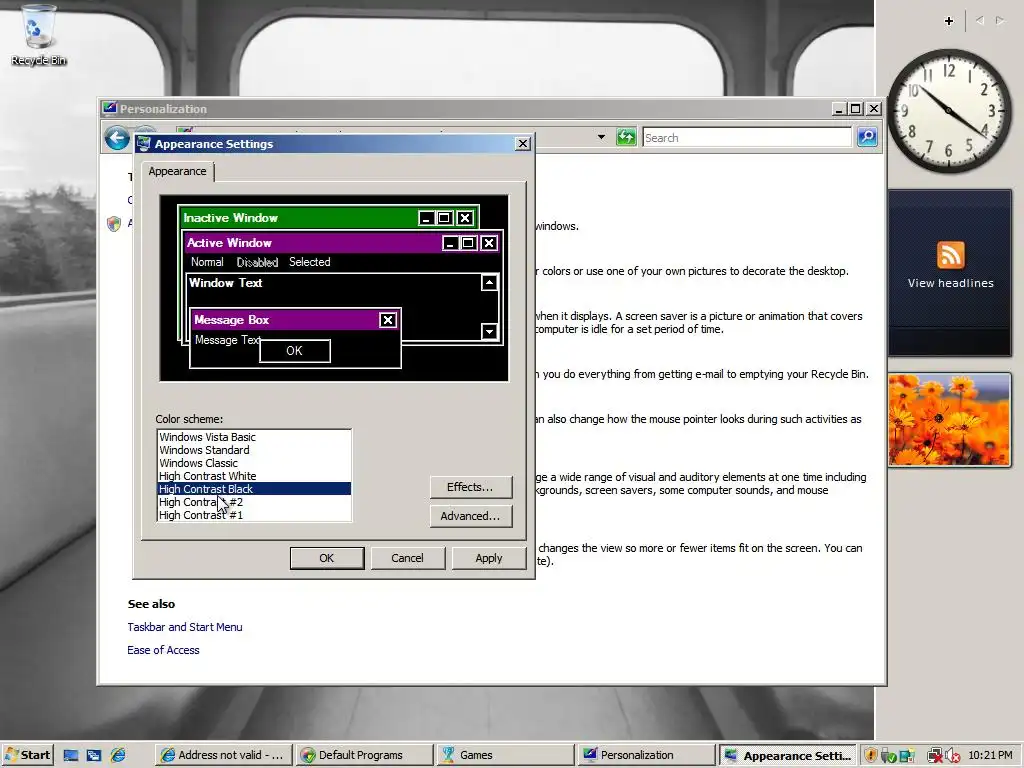
Task: Click the sidebar Add gadget plus icon
Action: pos(949,21)
